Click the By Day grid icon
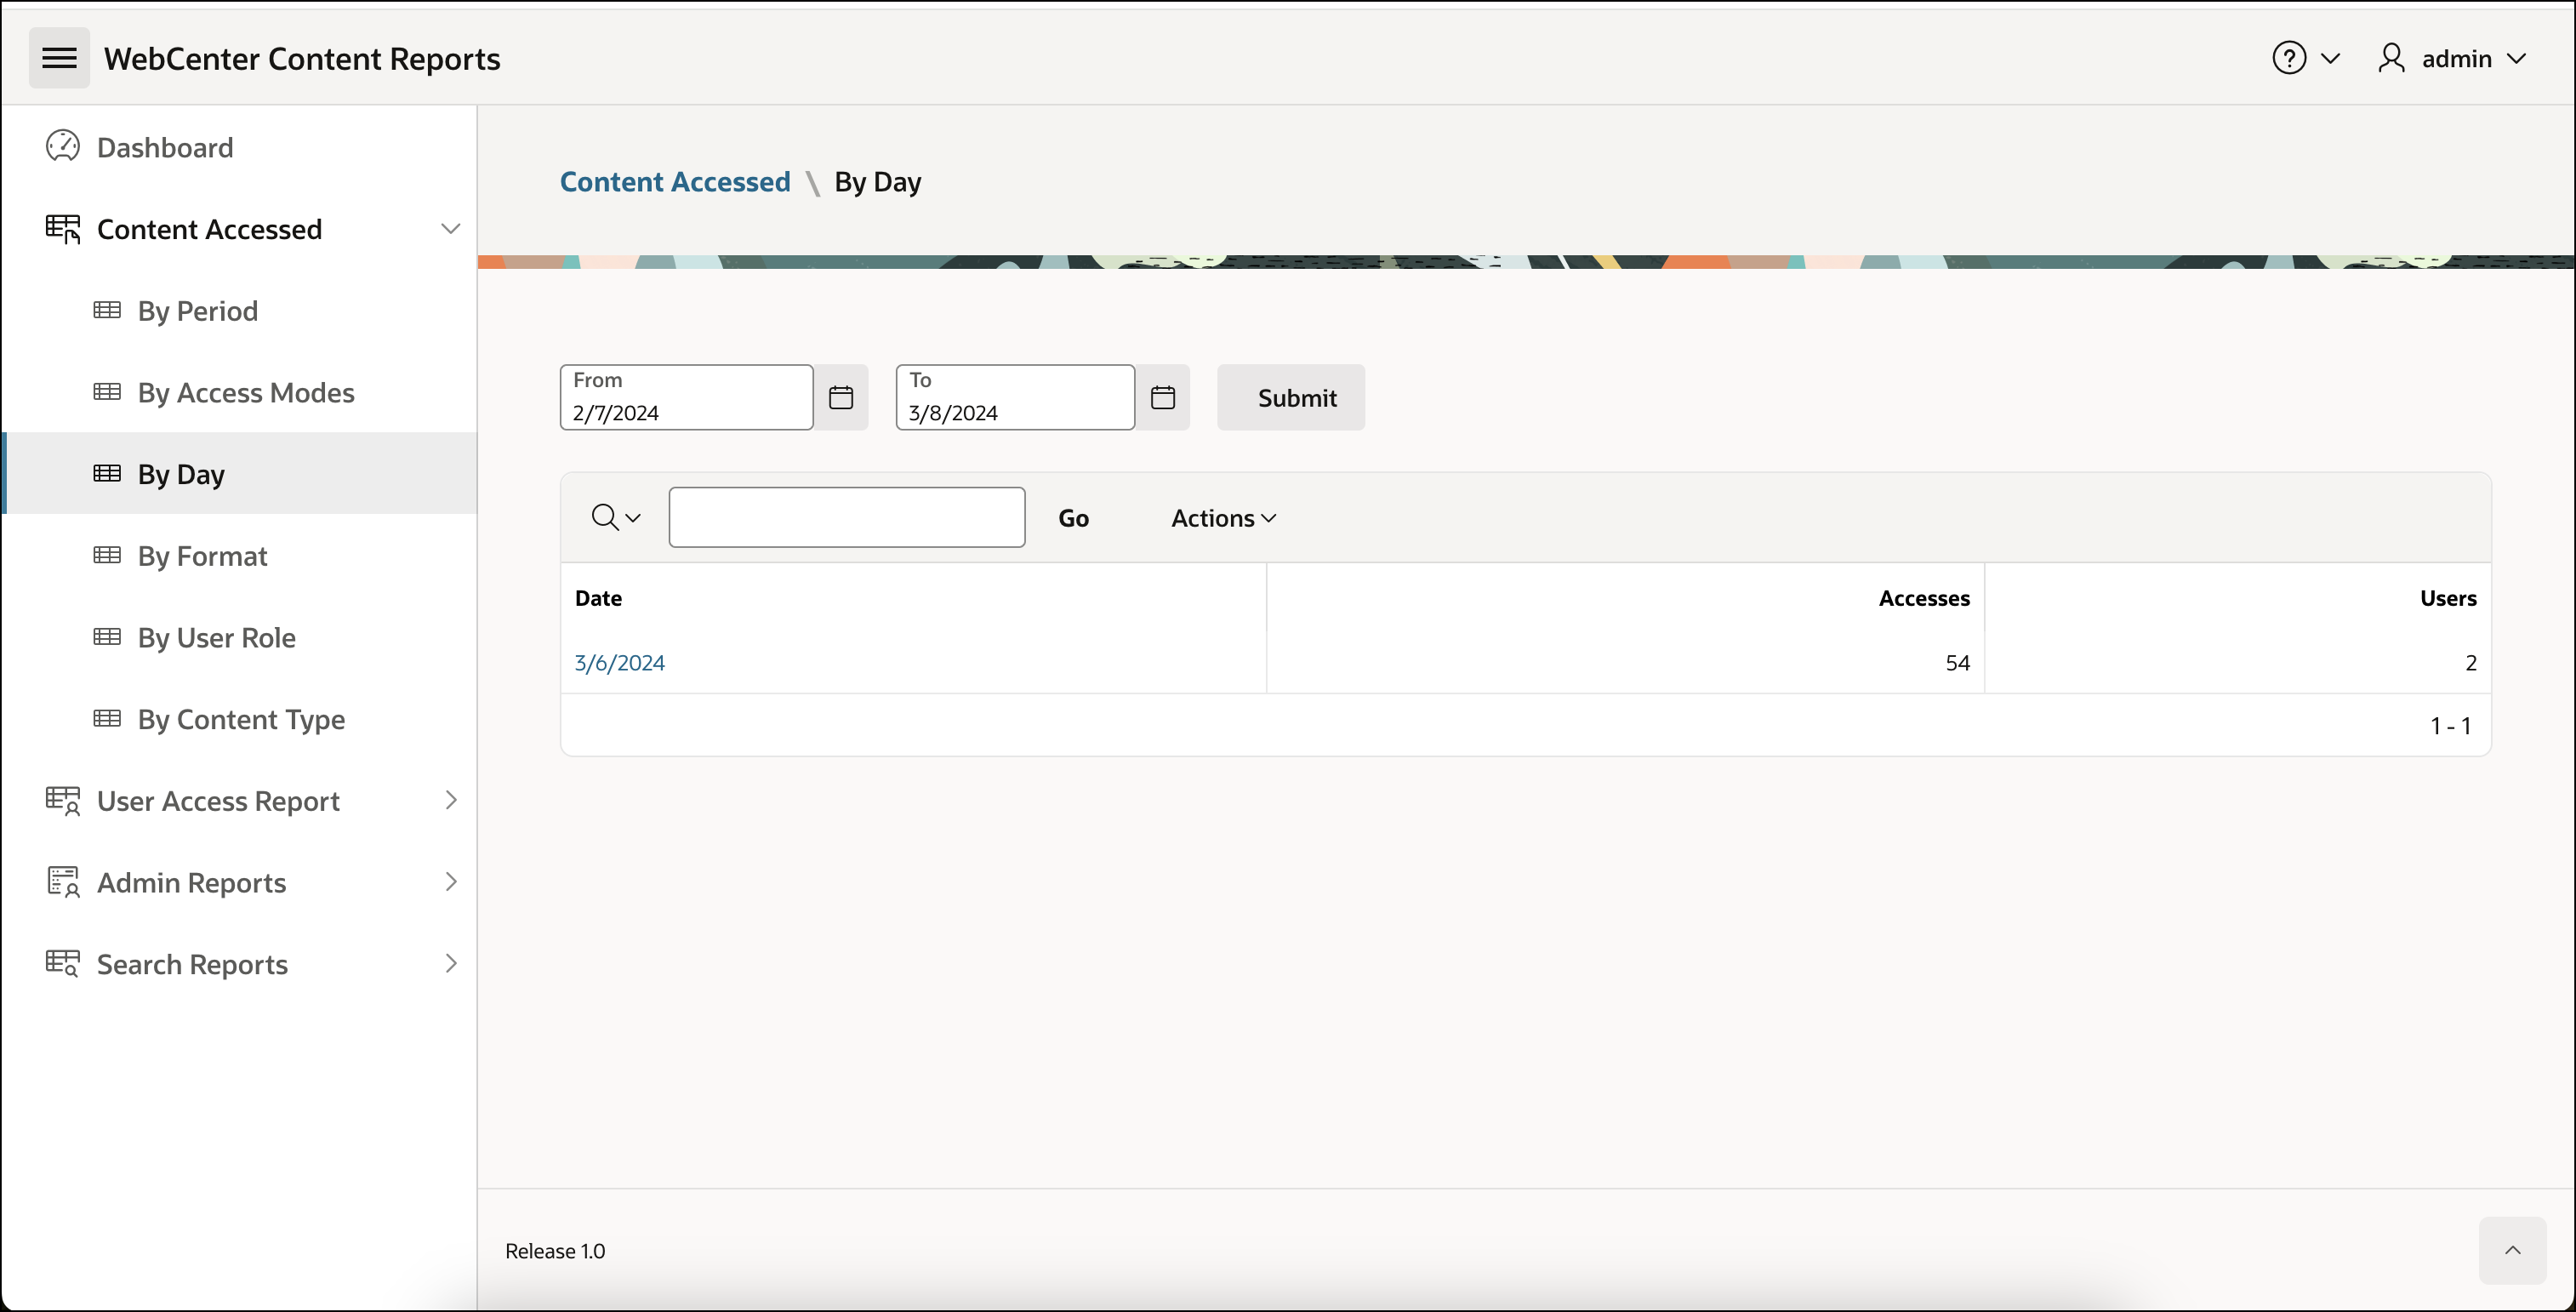2576x1312 pixels. [107, 473]
